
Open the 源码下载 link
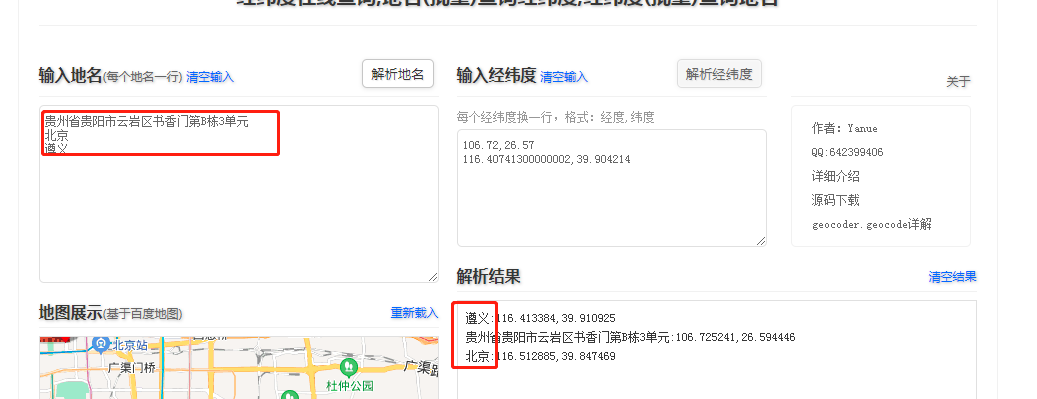tap(835, 200)
